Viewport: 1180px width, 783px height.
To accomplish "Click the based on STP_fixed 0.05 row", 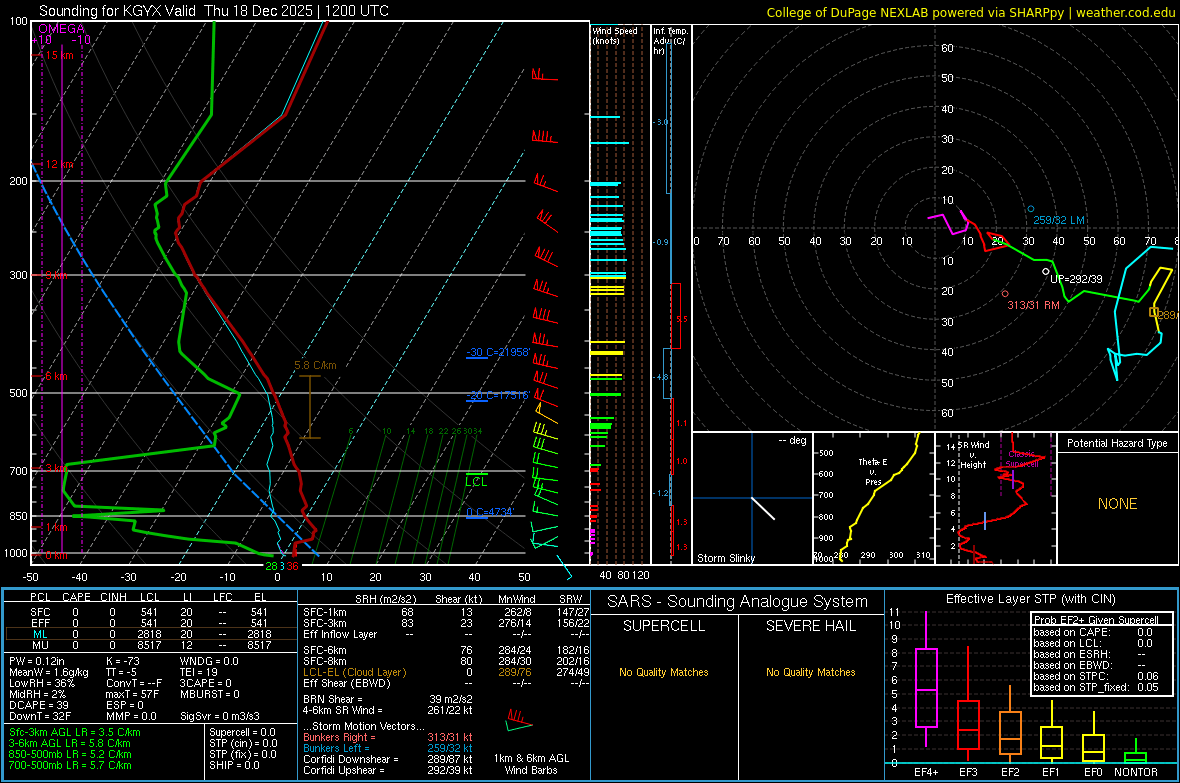I will coord(1096,687).
